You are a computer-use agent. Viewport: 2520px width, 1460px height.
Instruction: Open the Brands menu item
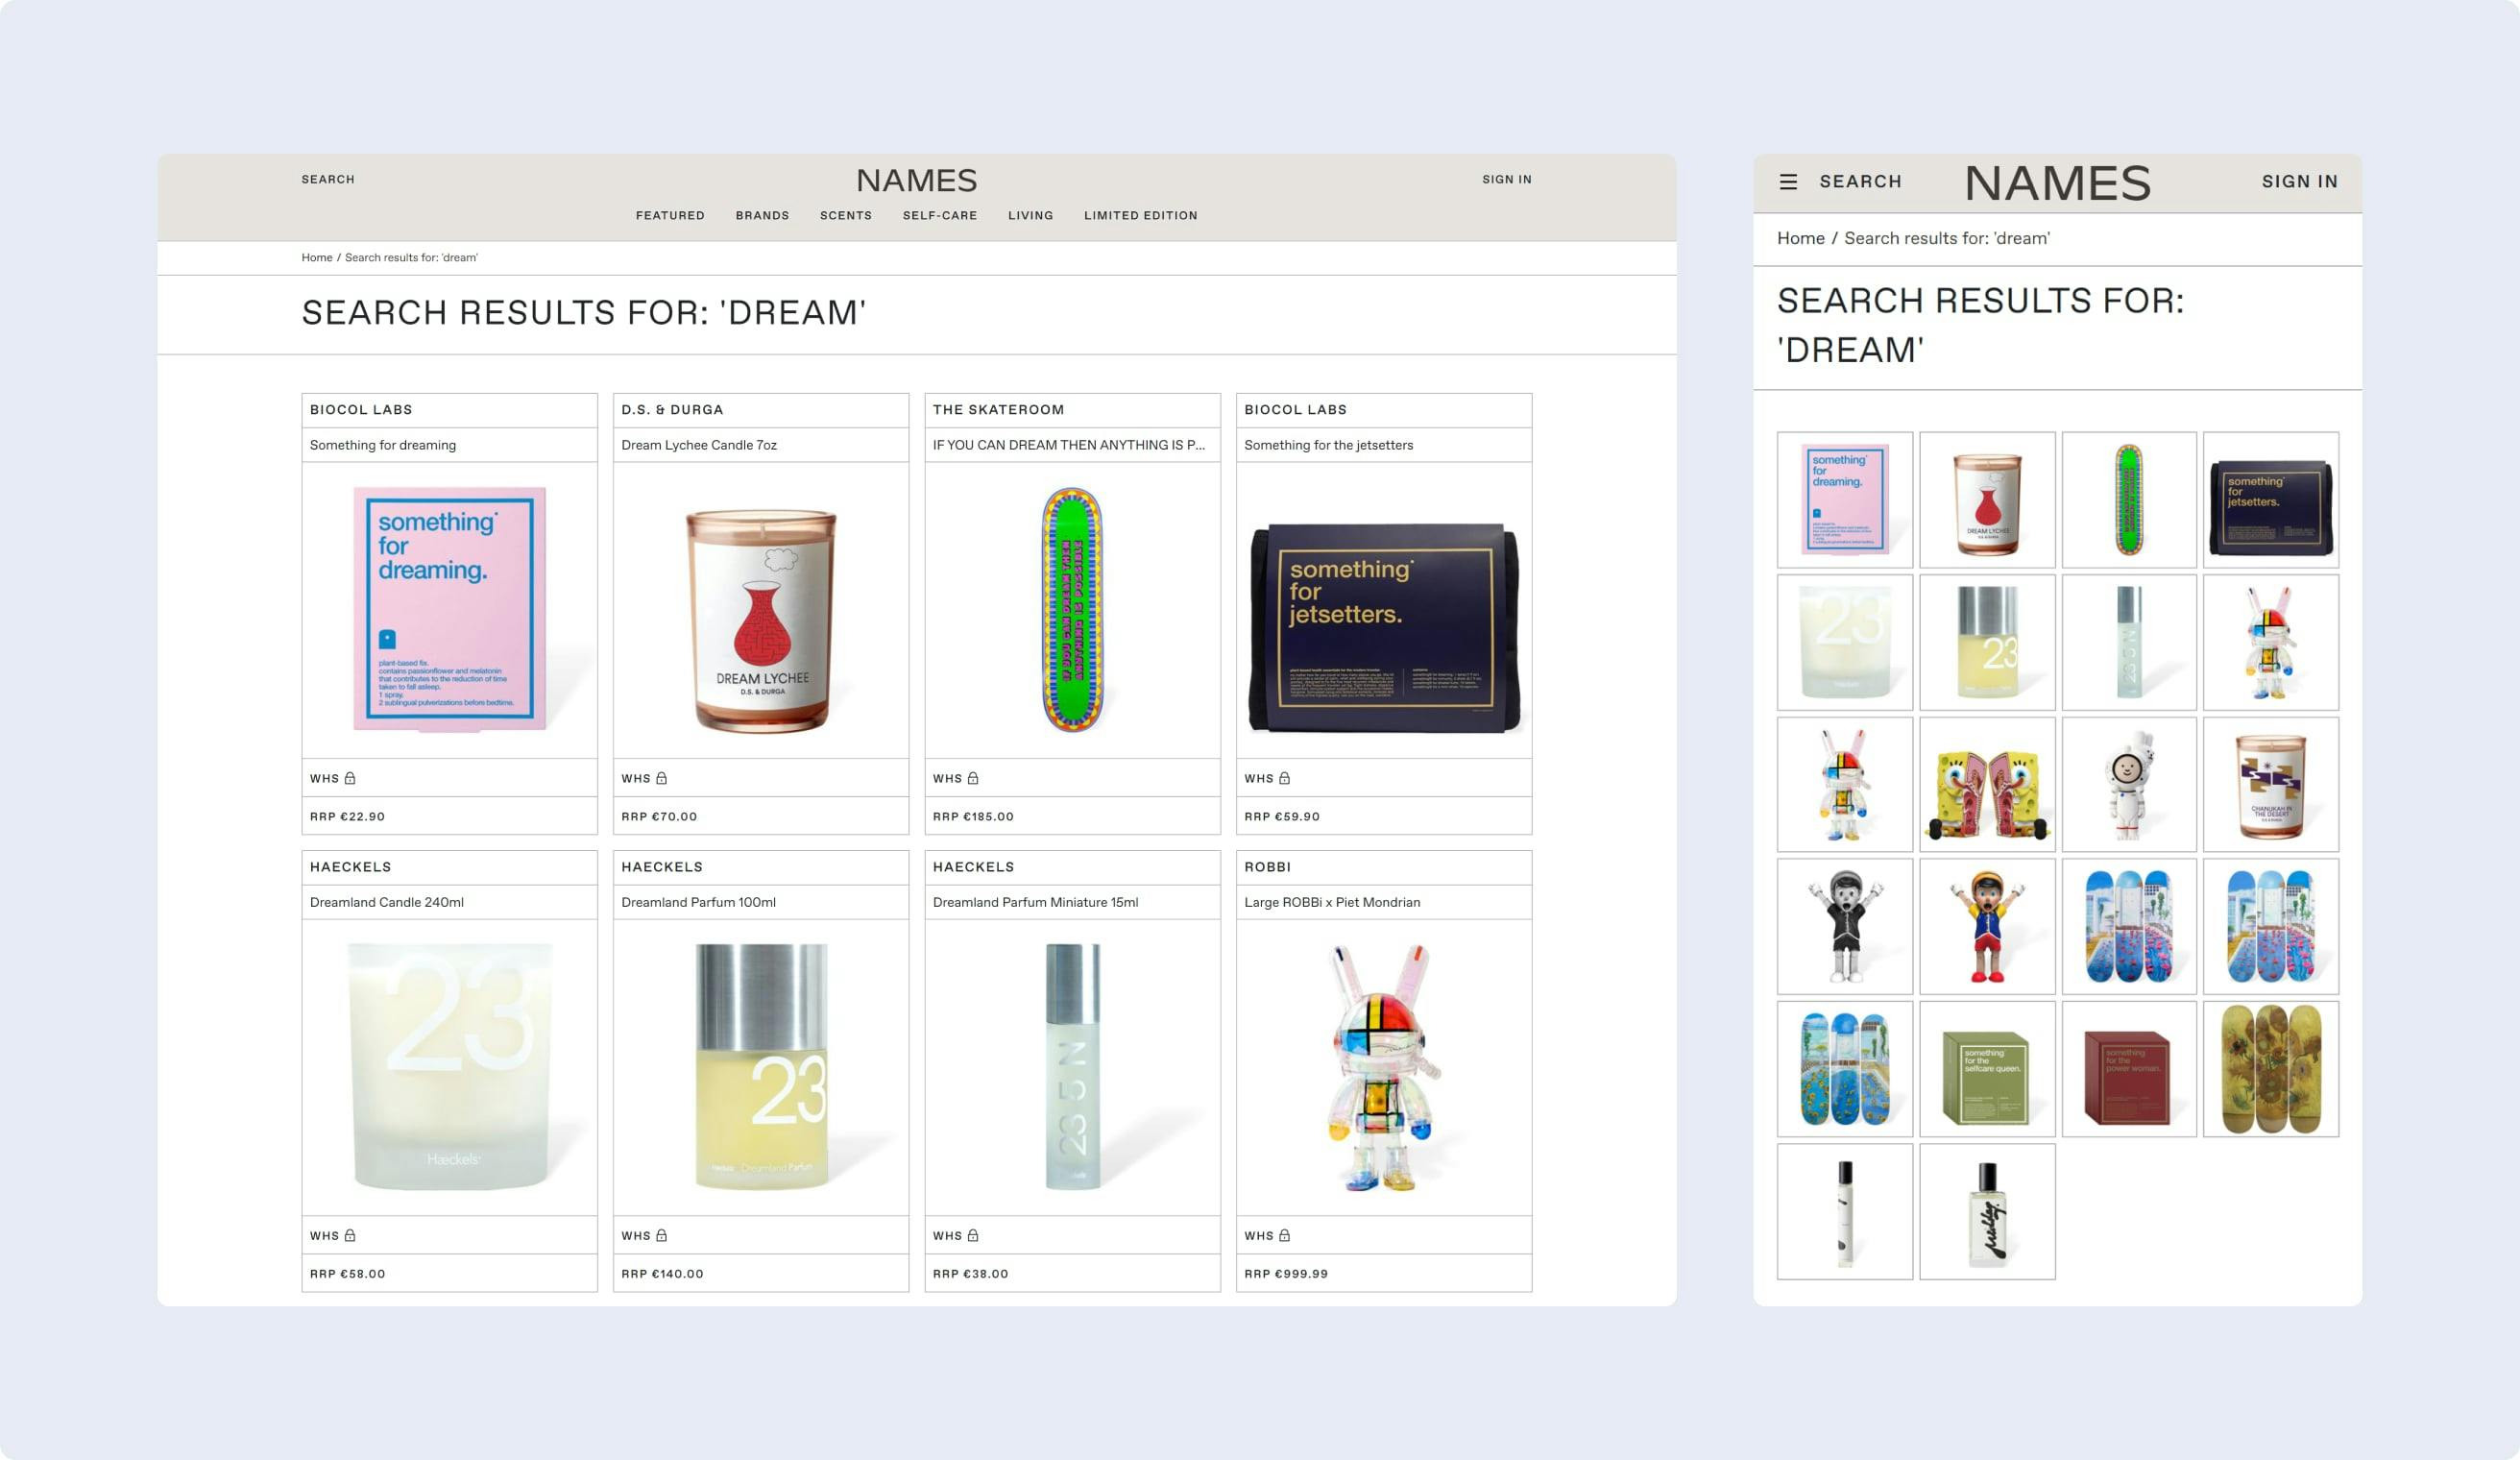click(x=762, y=216)
